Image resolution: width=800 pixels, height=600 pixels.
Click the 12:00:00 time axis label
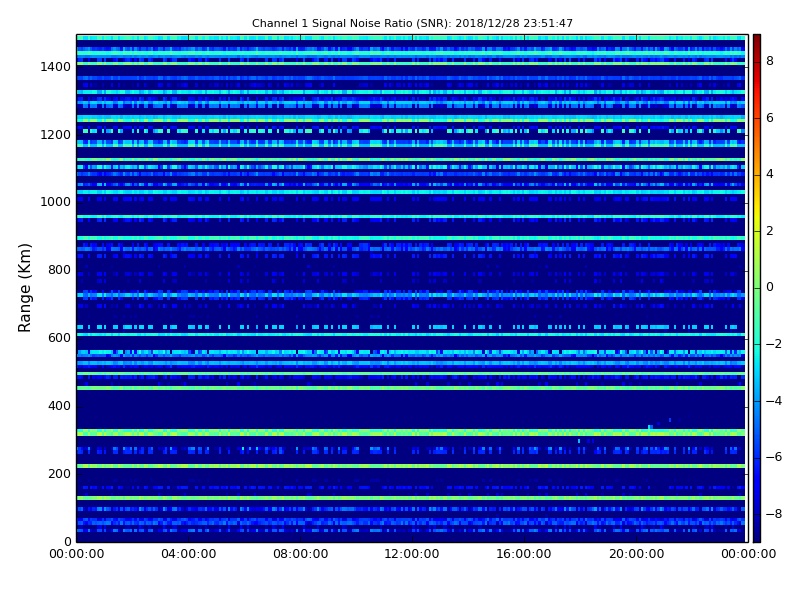click(412, 554)
